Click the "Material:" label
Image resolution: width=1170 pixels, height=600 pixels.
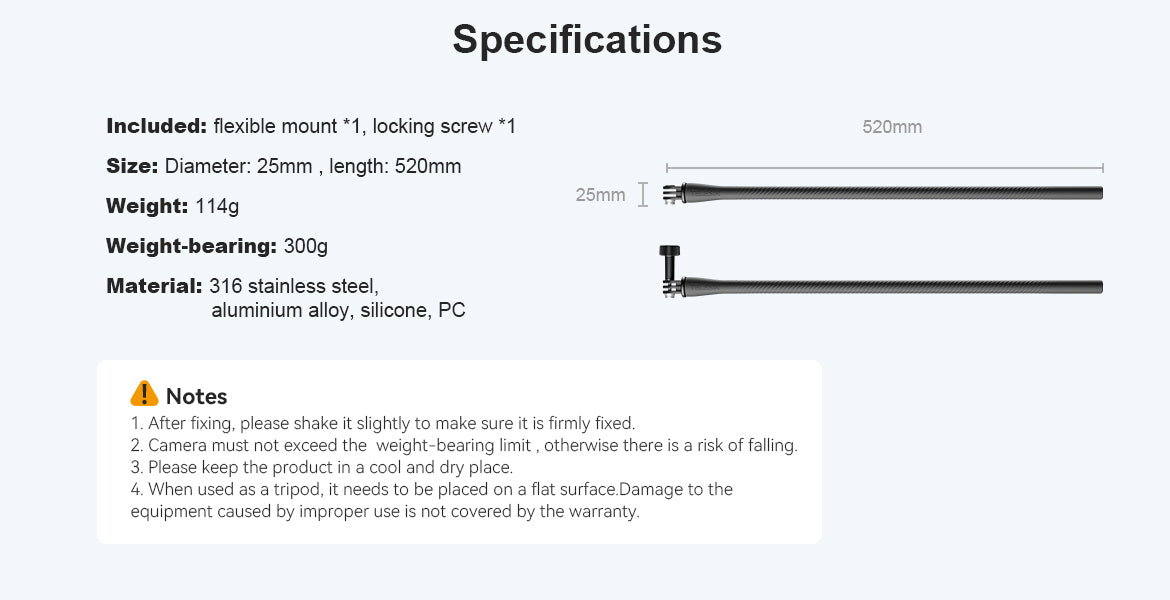[154, 286]
